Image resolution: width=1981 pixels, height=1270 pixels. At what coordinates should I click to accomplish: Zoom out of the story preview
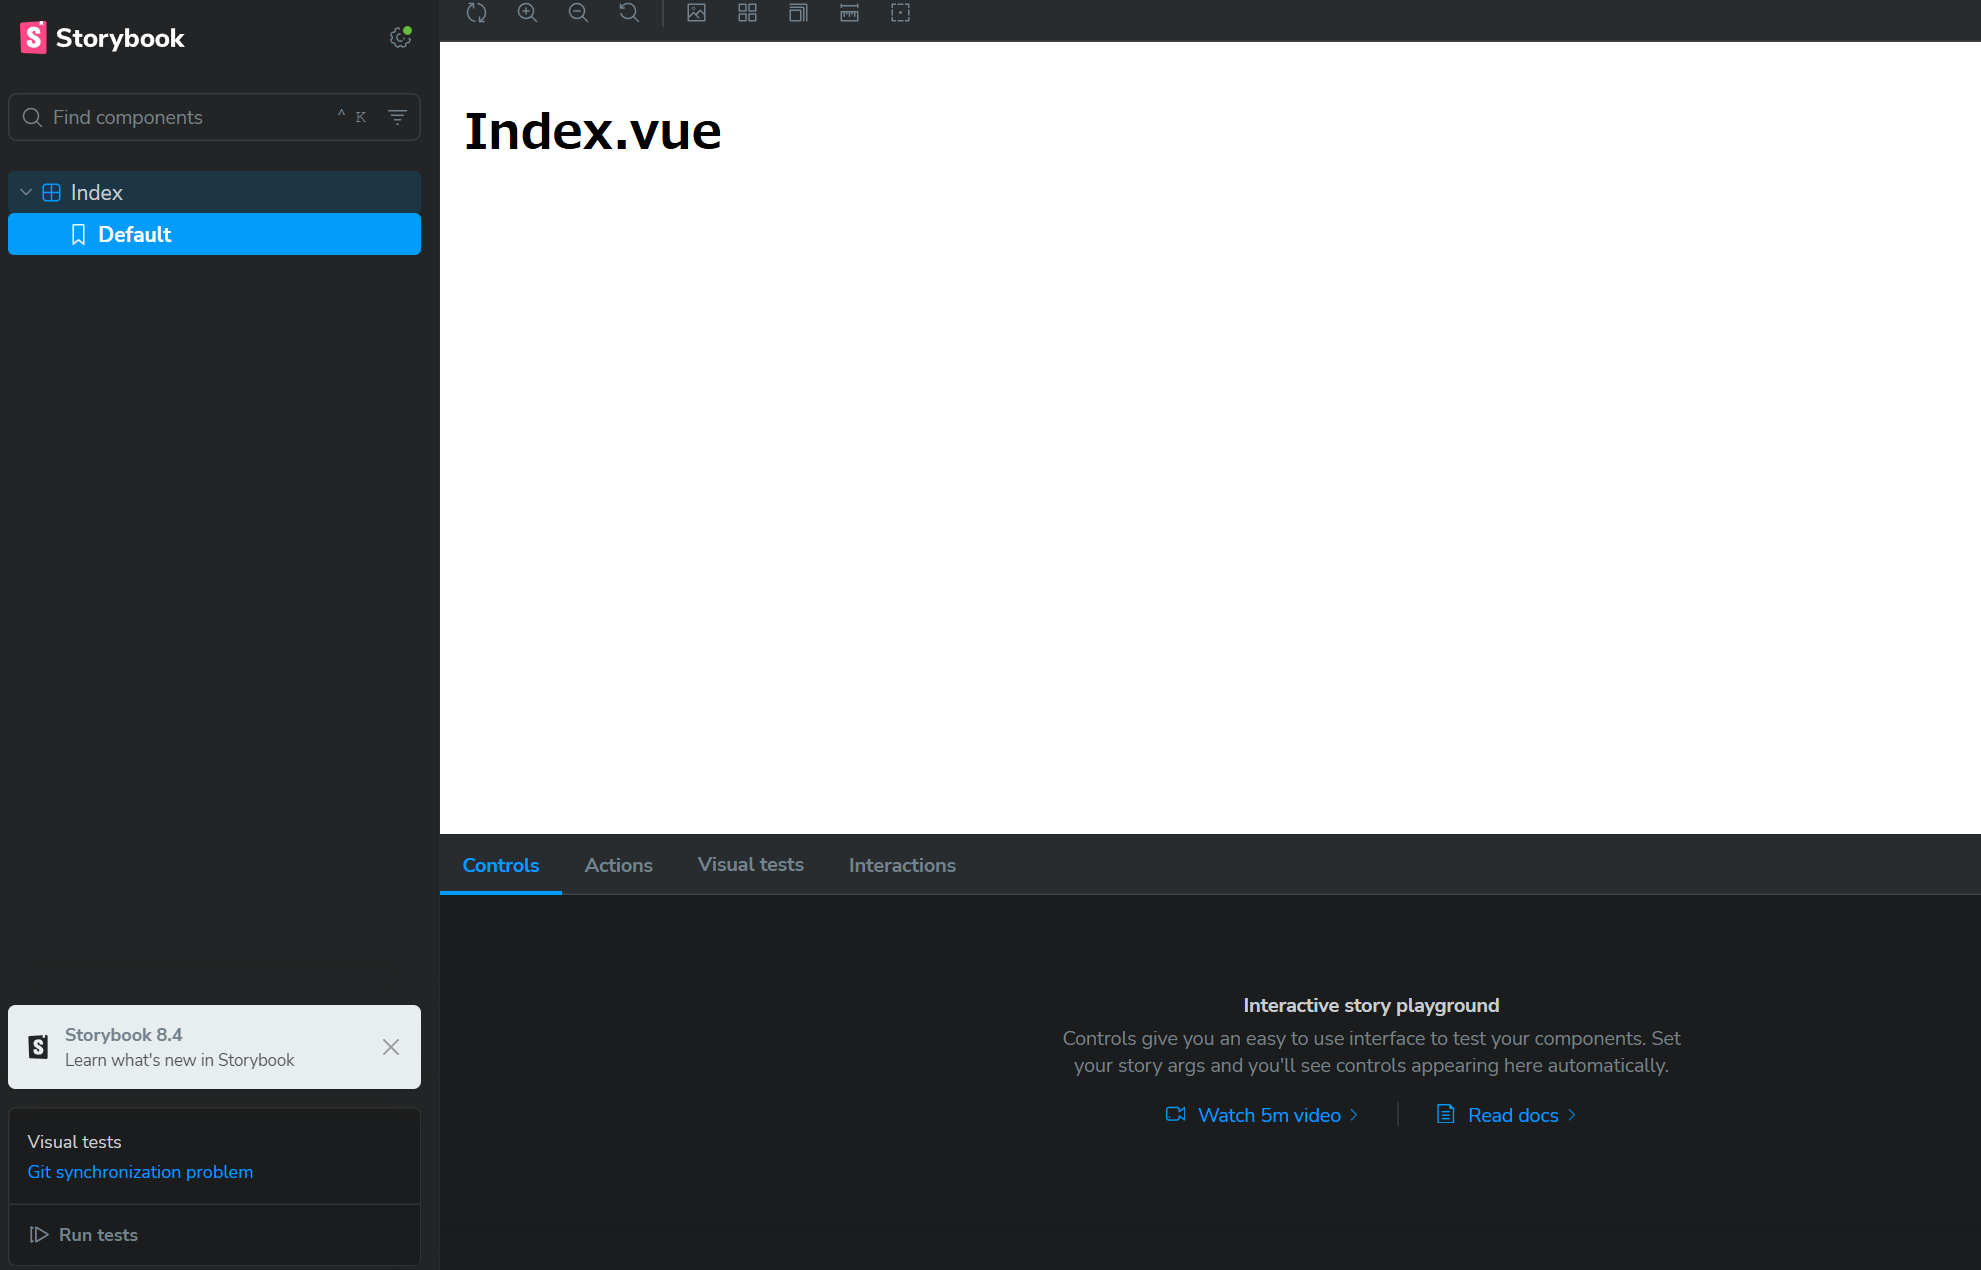coord(578,13)
